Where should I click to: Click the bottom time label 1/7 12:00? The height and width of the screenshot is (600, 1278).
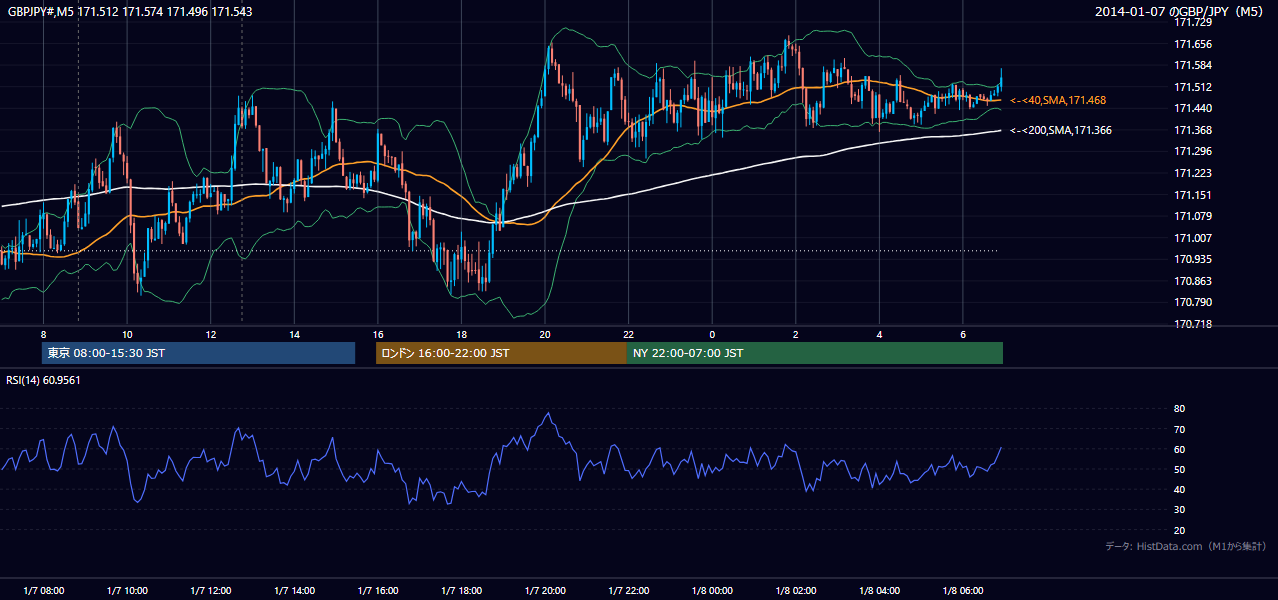click(x=211, y=591)
